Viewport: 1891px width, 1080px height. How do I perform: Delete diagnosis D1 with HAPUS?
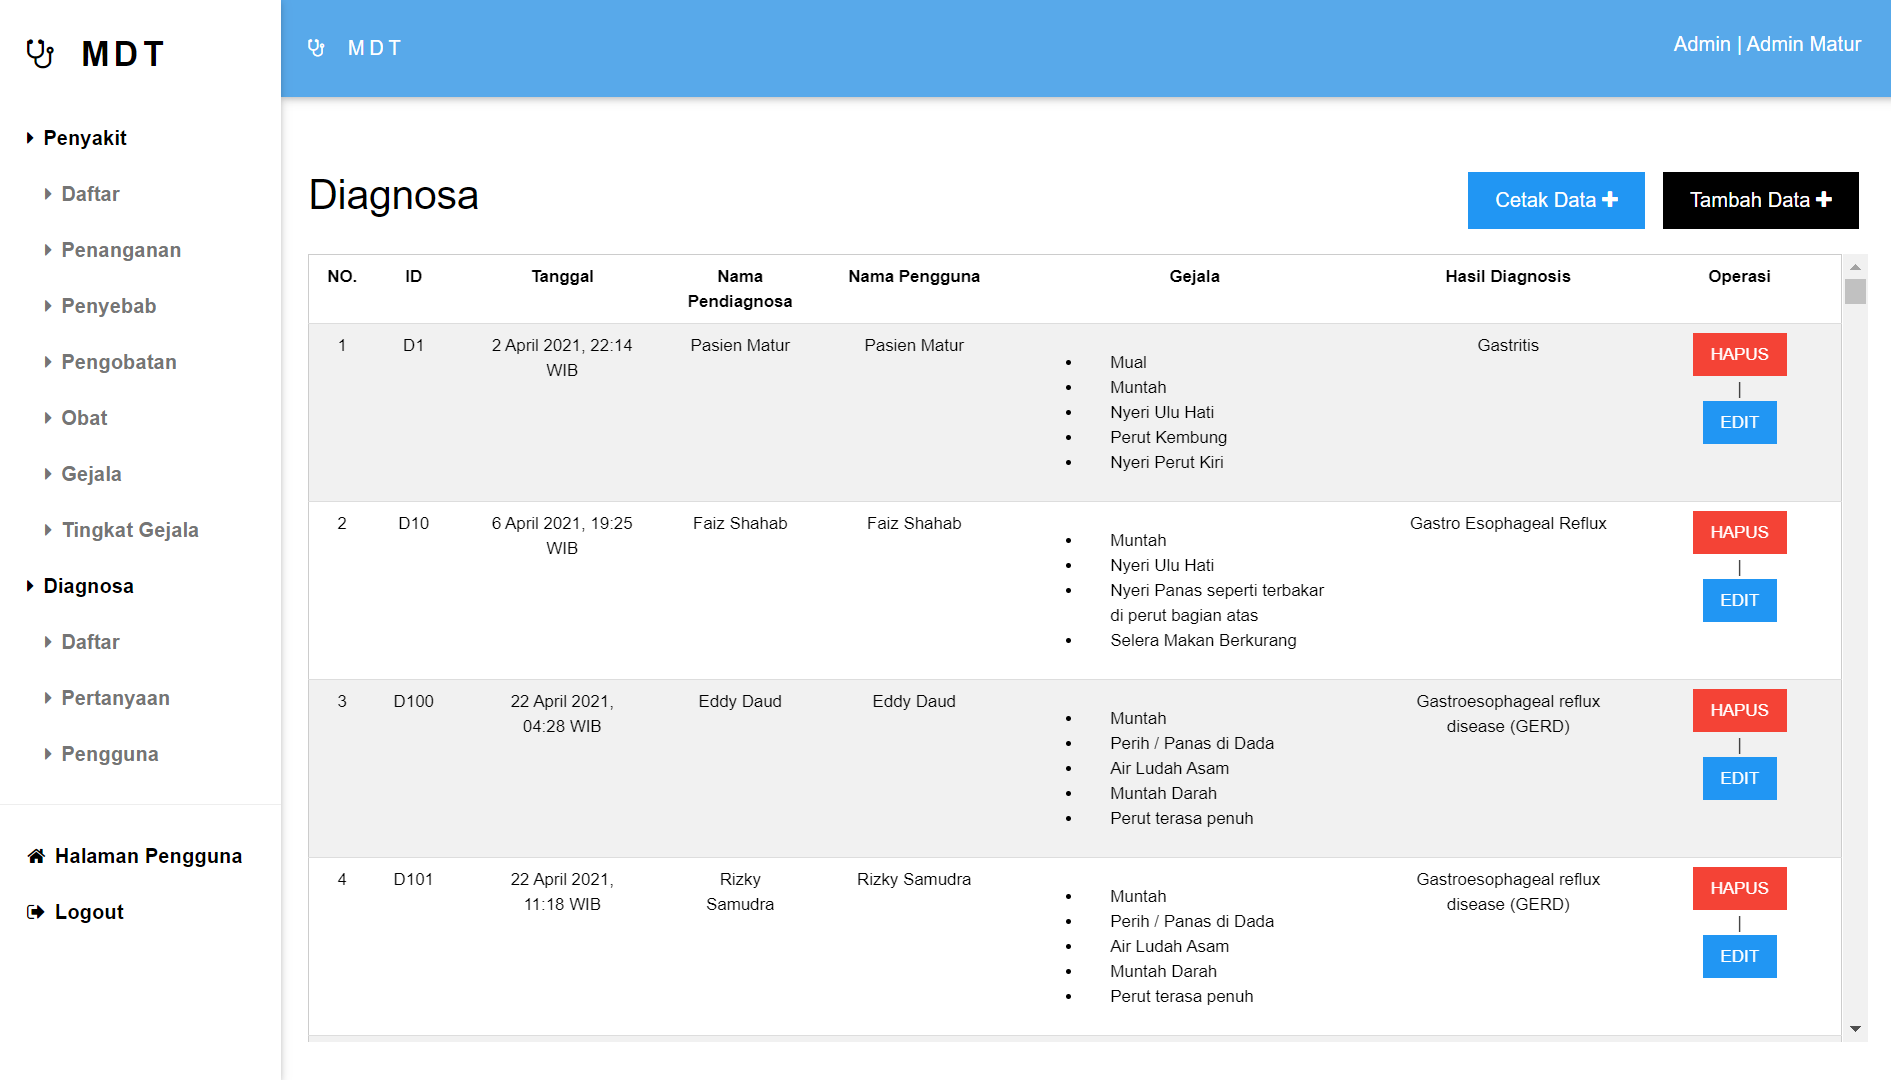tap(1739, 354)
